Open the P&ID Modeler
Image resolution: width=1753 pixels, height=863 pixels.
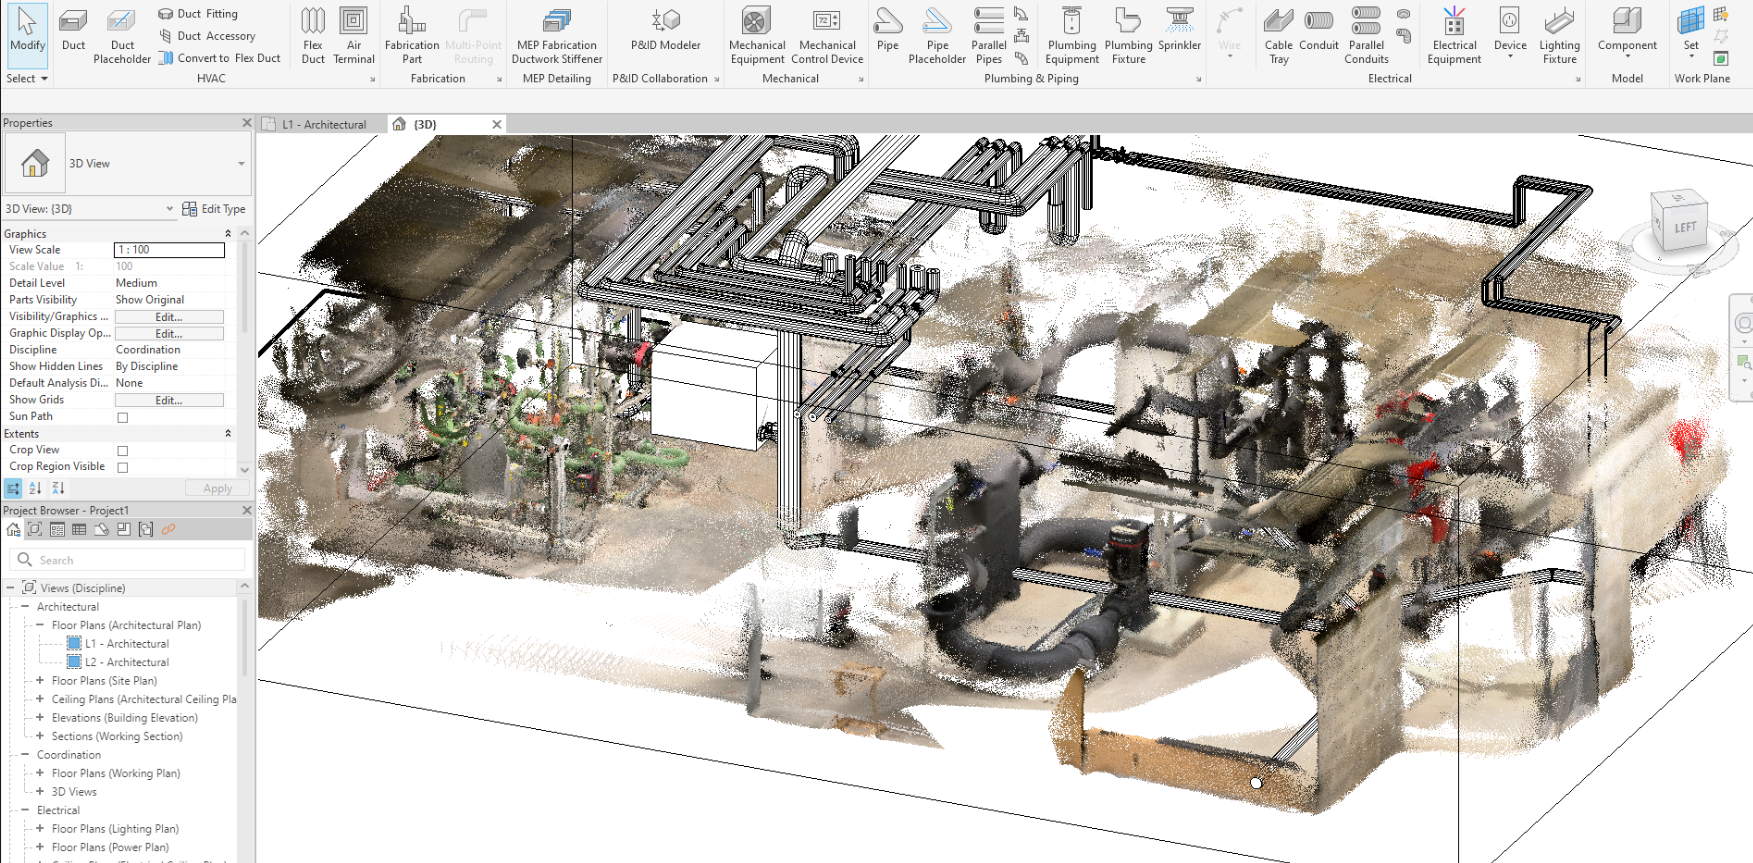666,30
